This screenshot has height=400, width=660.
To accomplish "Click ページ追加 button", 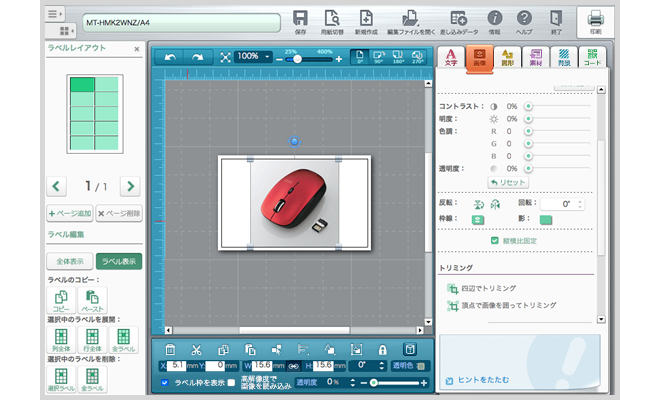I will (x=70, y=213).
